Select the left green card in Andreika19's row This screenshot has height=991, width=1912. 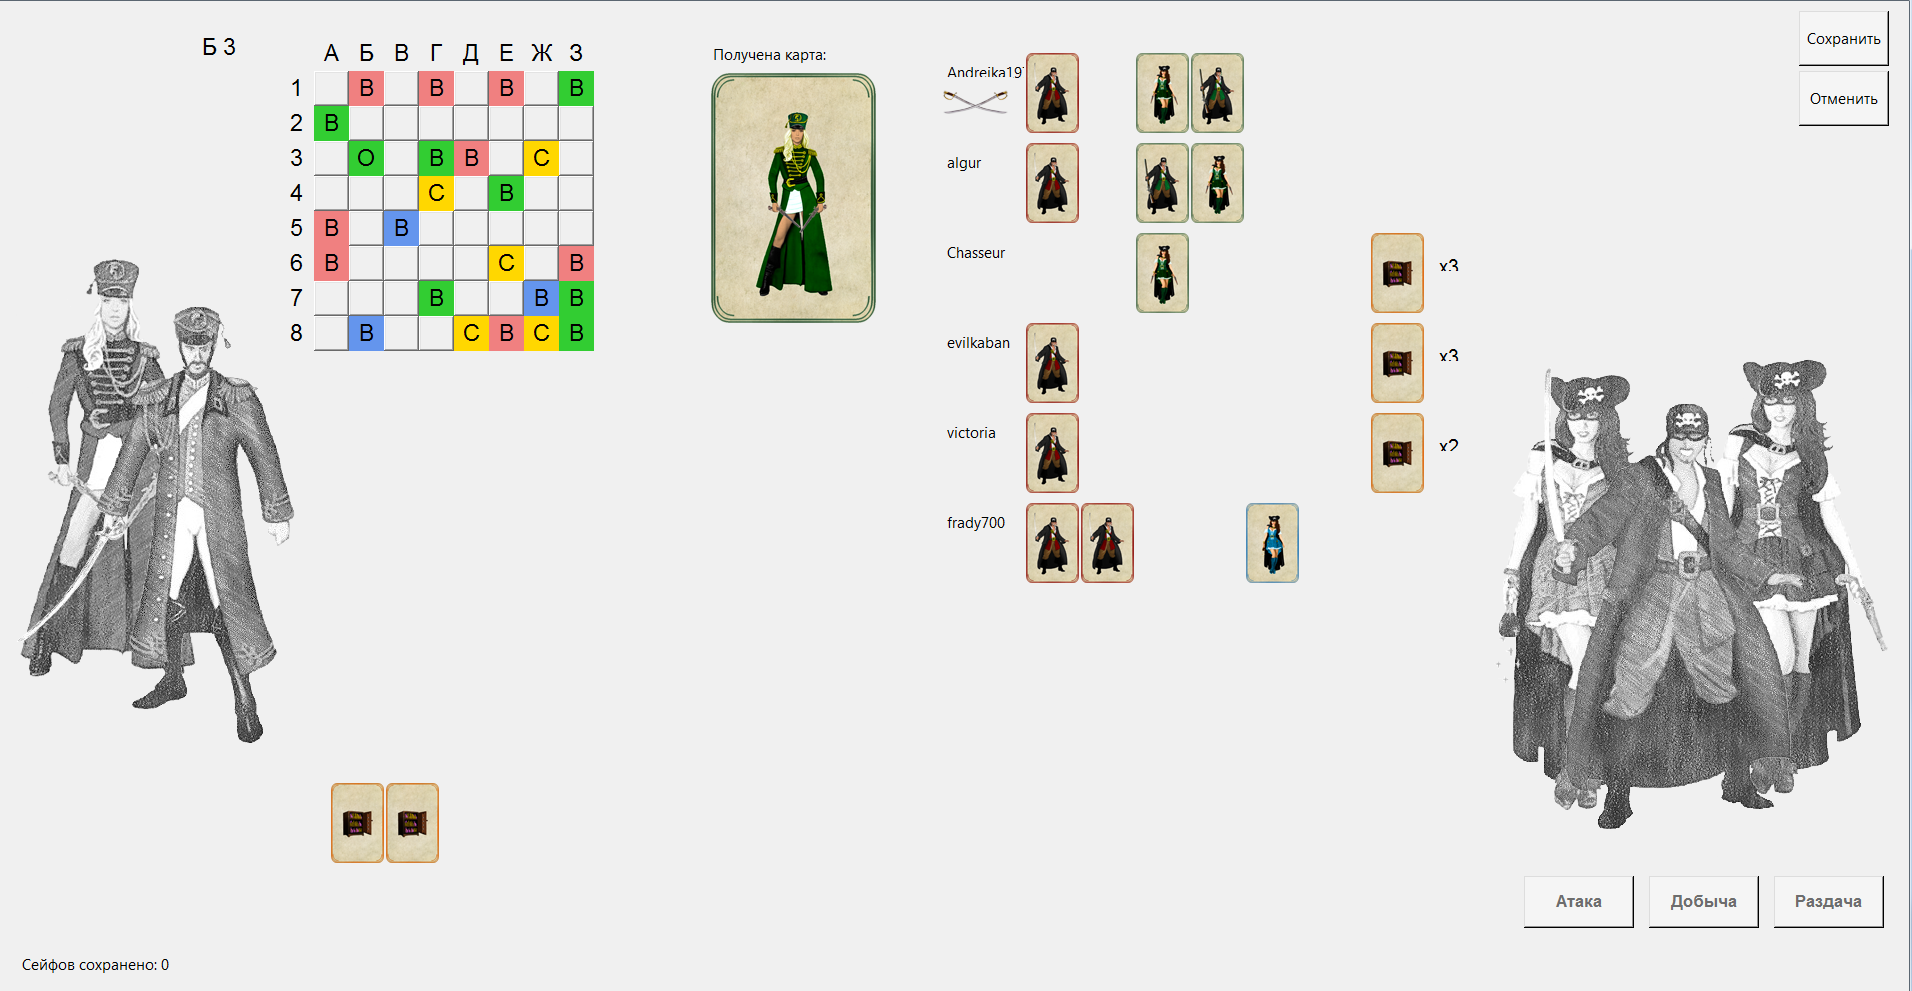(1162, 93)
